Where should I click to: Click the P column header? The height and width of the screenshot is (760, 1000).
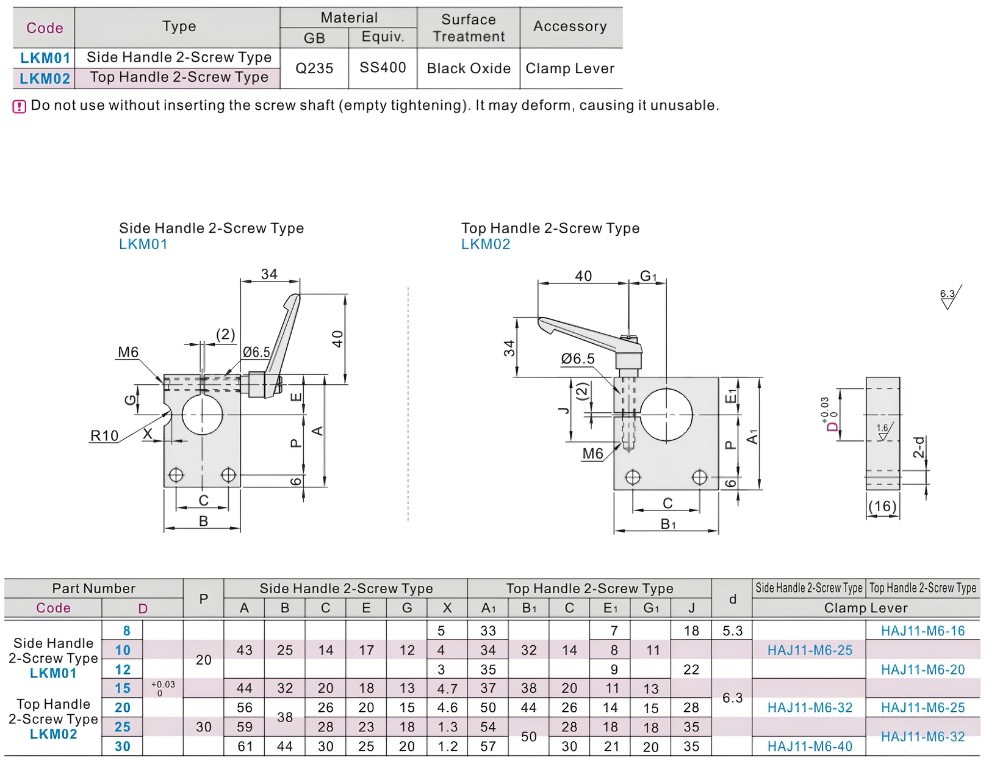(203, 599)
